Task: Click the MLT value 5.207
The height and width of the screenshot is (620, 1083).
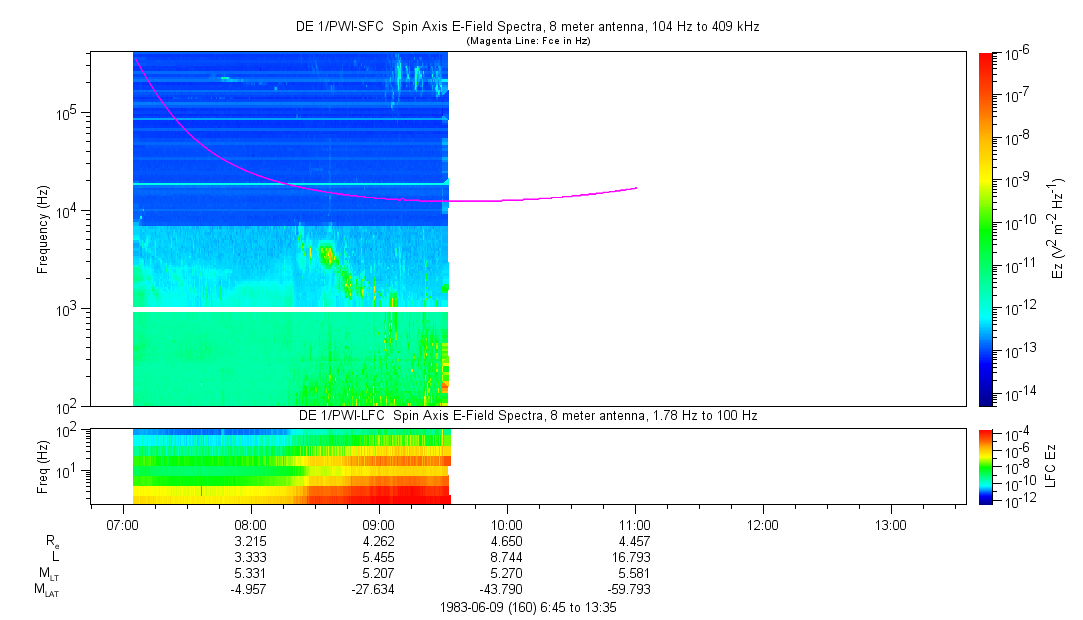Action: (x=378, y=573)
